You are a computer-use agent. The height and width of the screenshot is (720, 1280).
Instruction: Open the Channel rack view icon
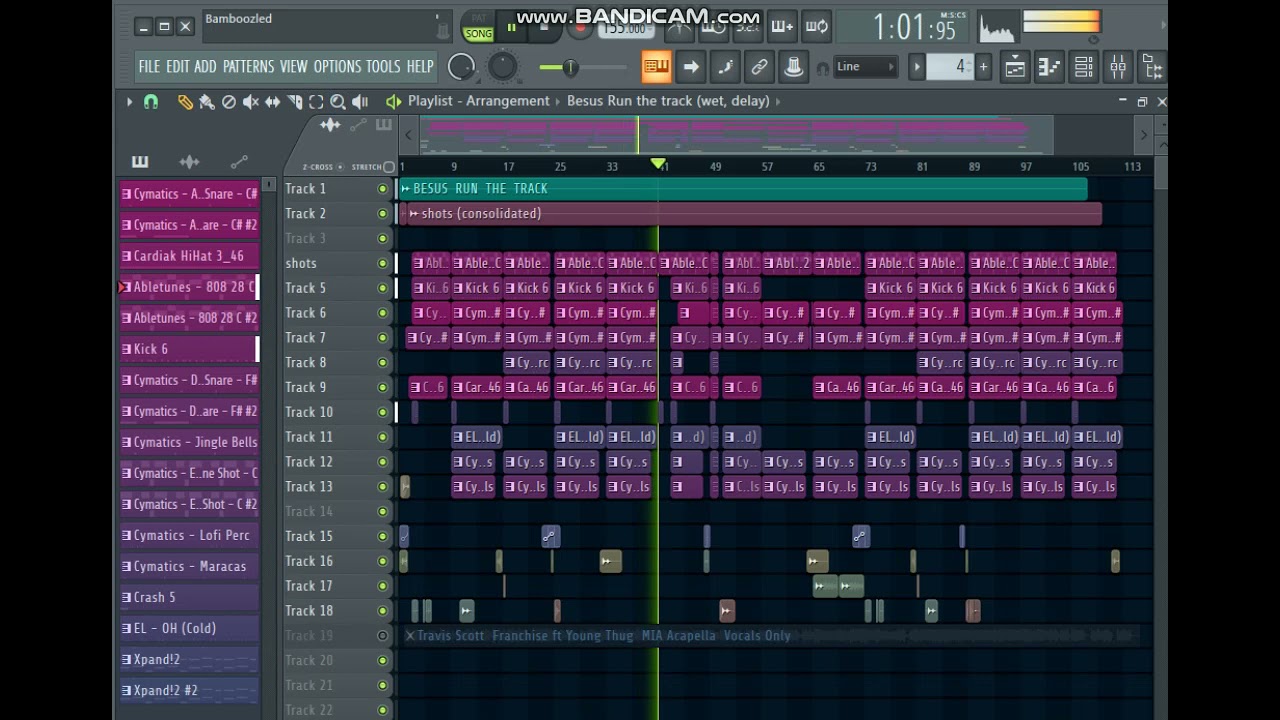pyautogui.click(x=1084, y=67)
